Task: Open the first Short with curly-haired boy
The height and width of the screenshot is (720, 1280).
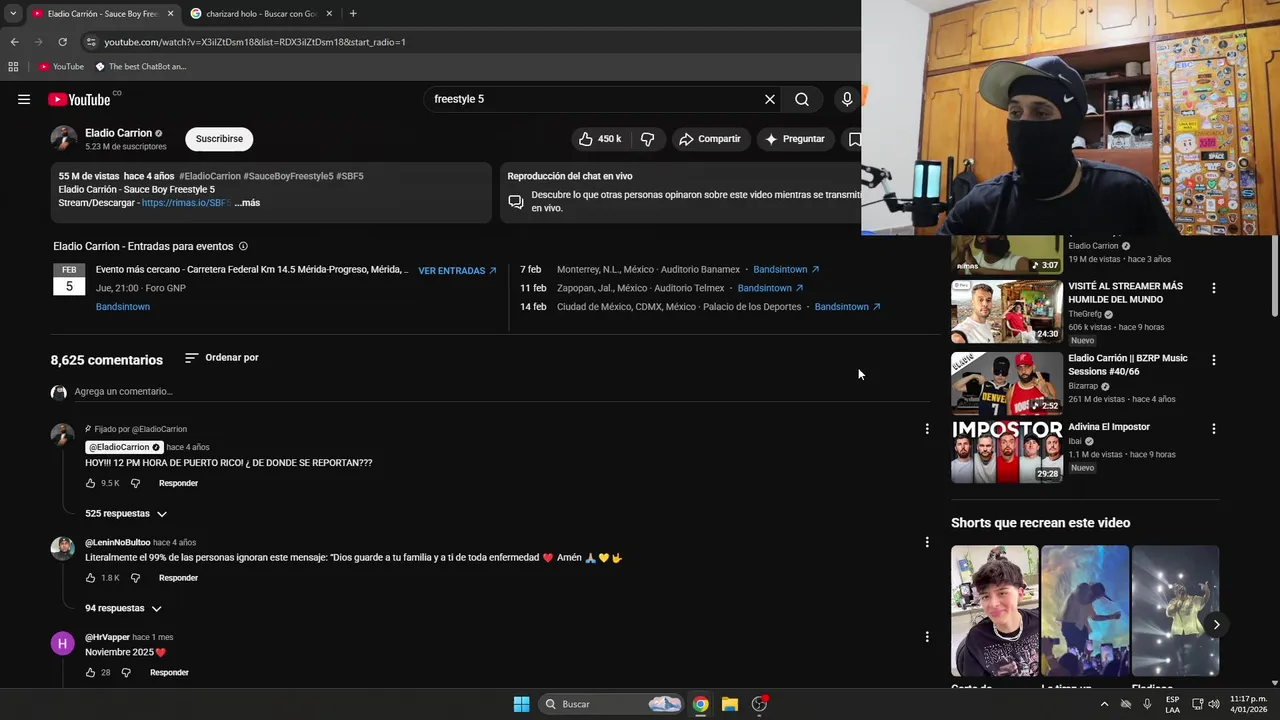Action: 994,611
